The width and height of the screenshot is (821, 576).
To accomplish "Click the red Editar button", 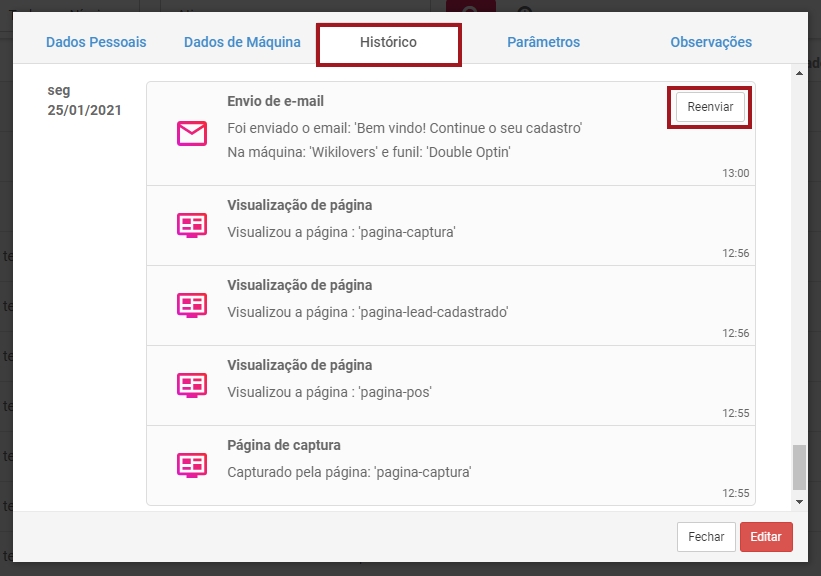I will [x=766, y=537].
